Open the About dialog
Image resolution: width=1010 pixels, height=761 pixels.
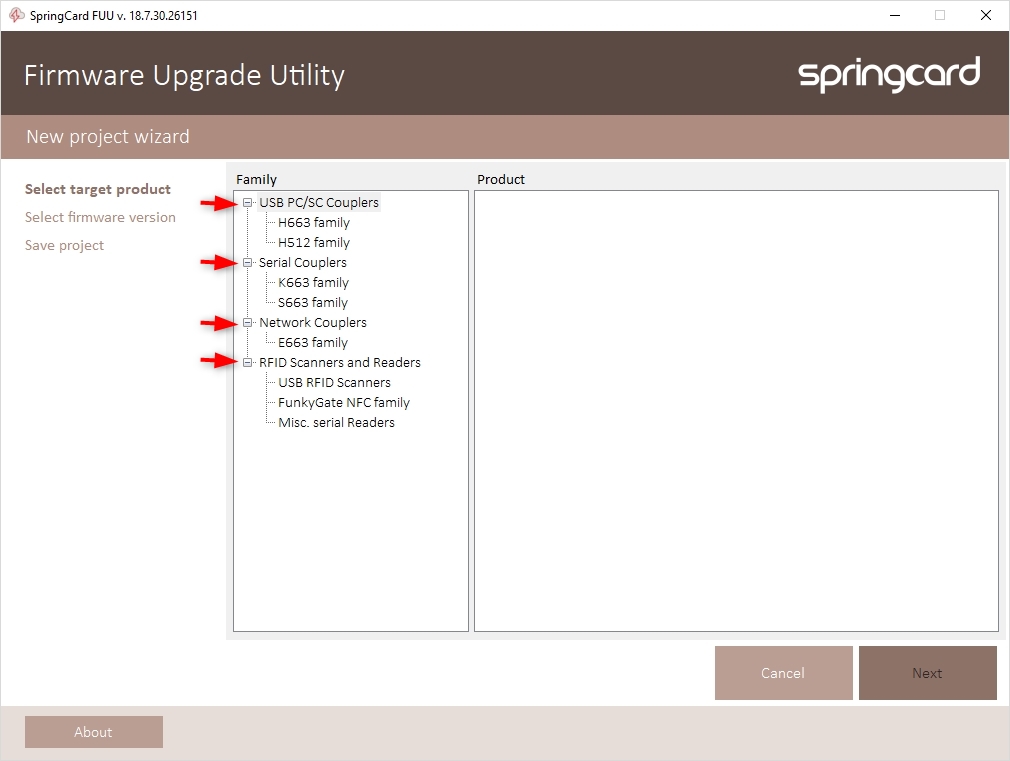[93, 732]
